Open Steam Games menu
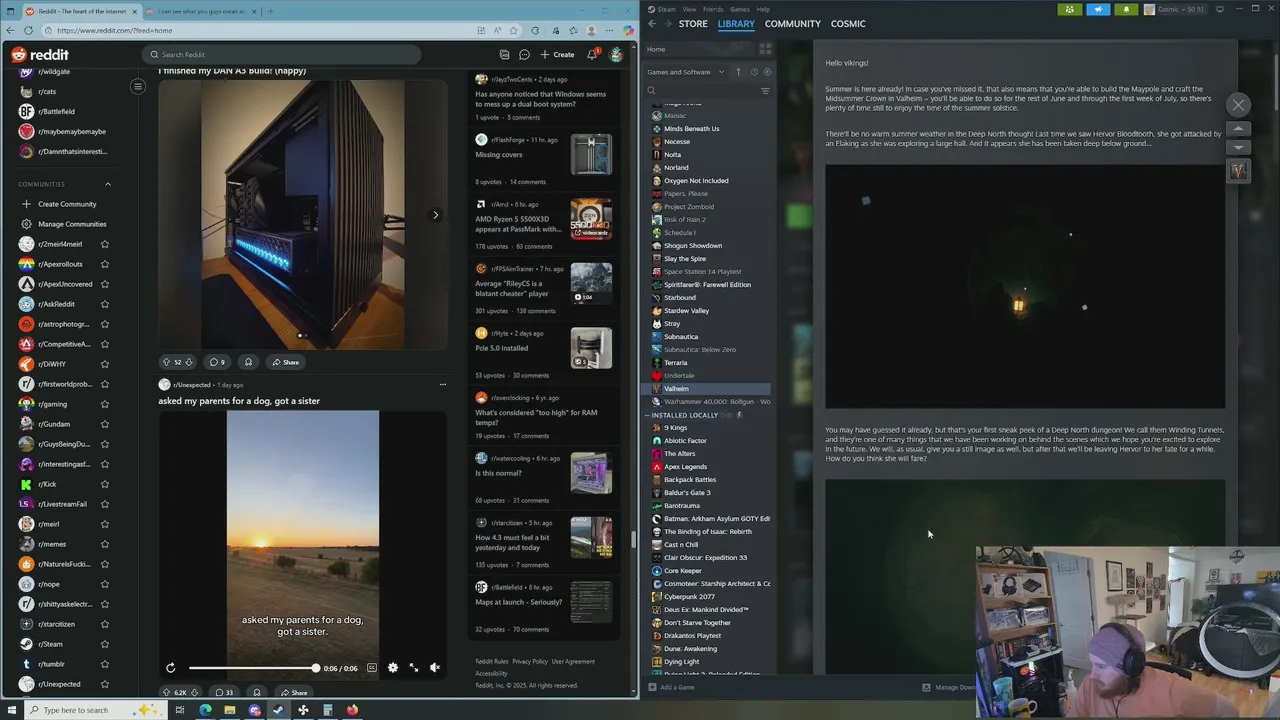Viewport: 1280px width, 720px height. coord(740,9)
